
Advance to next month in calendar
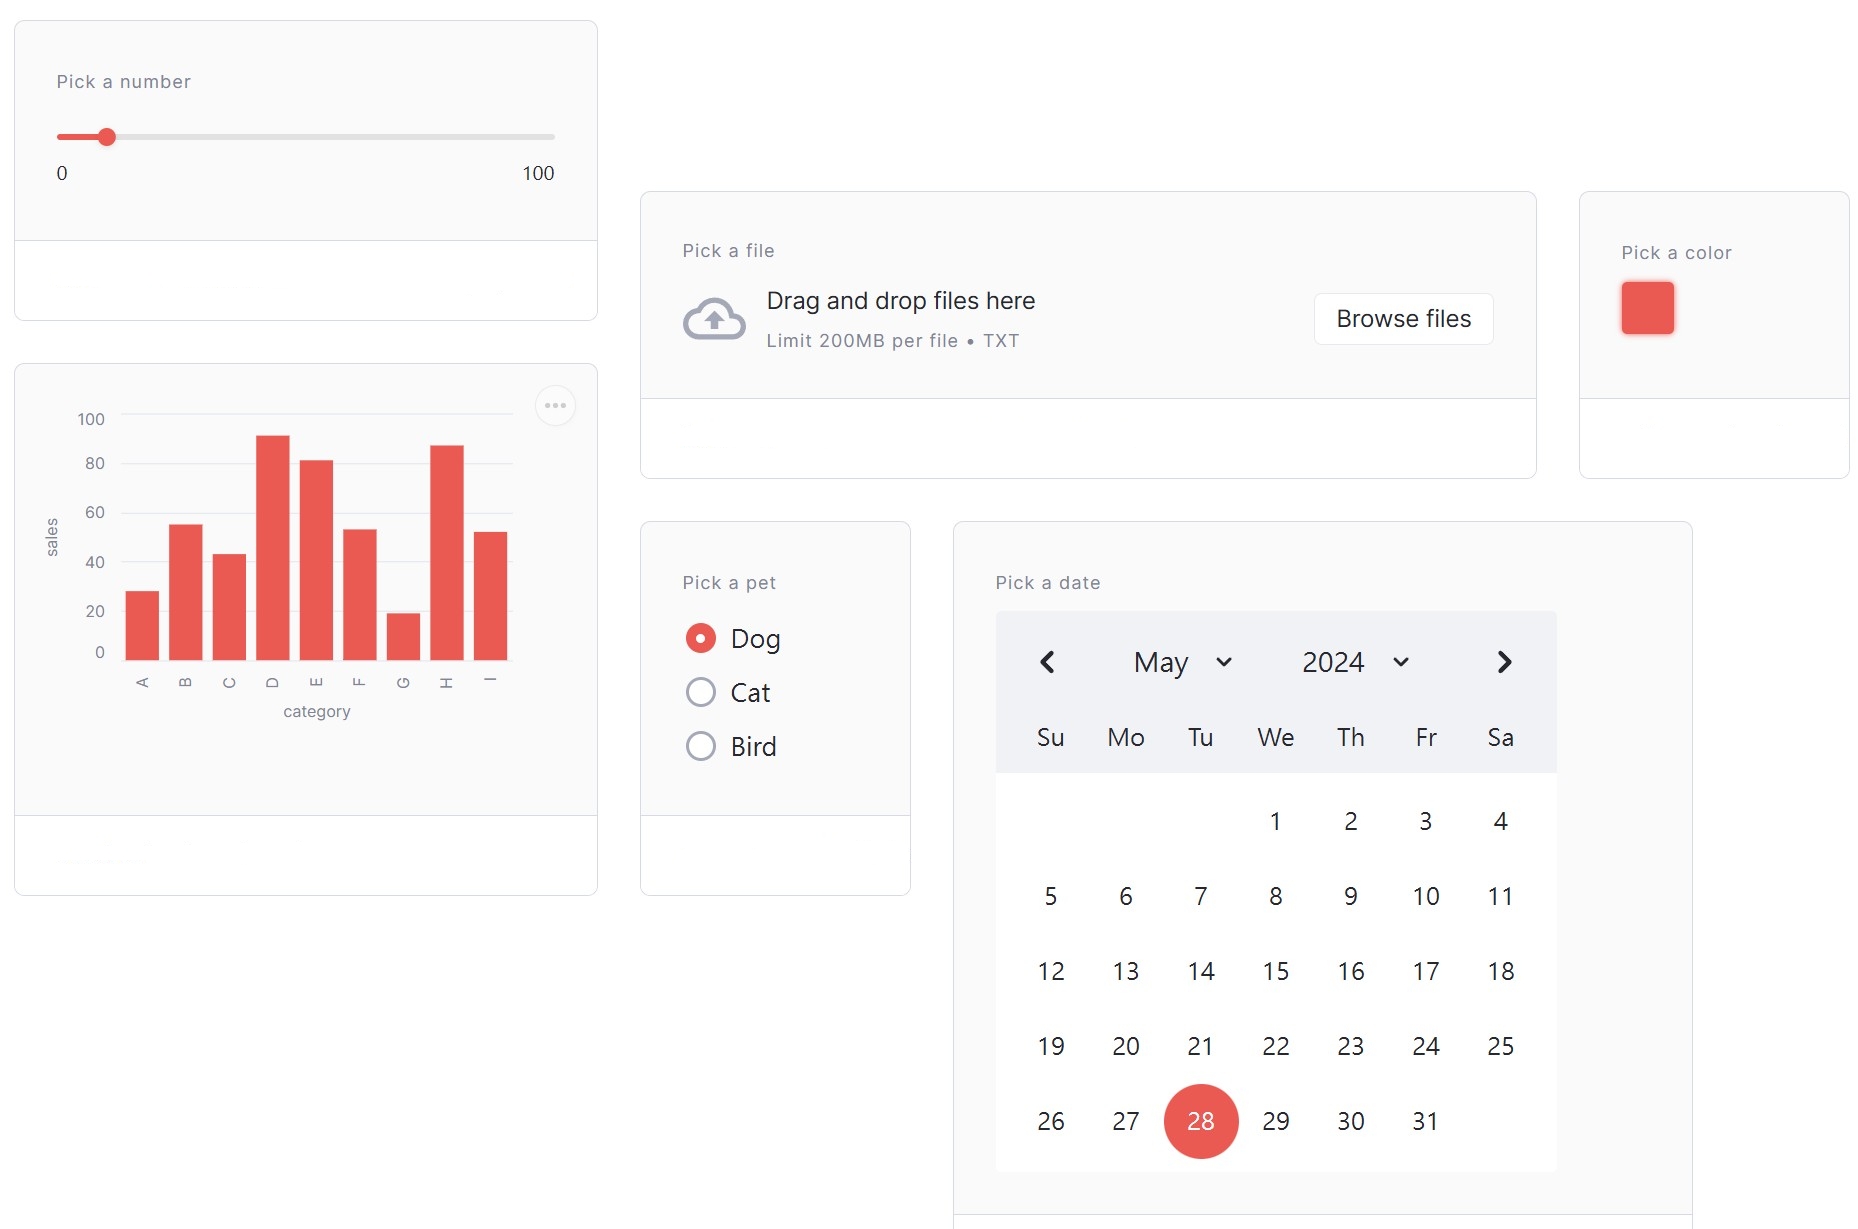(1504, 662)
